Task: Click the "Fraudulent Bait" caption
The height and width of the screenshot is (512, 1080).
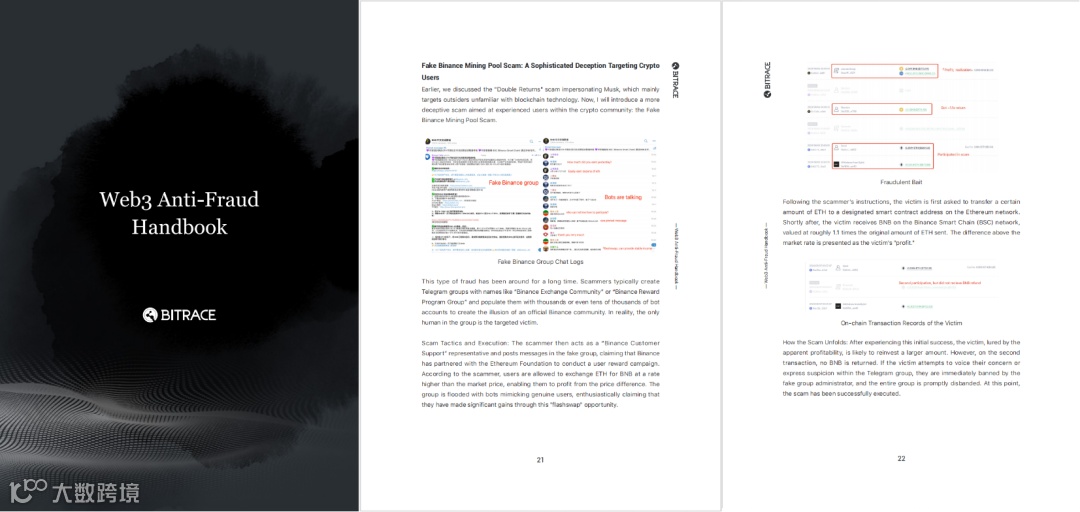Action: point(901,183)
